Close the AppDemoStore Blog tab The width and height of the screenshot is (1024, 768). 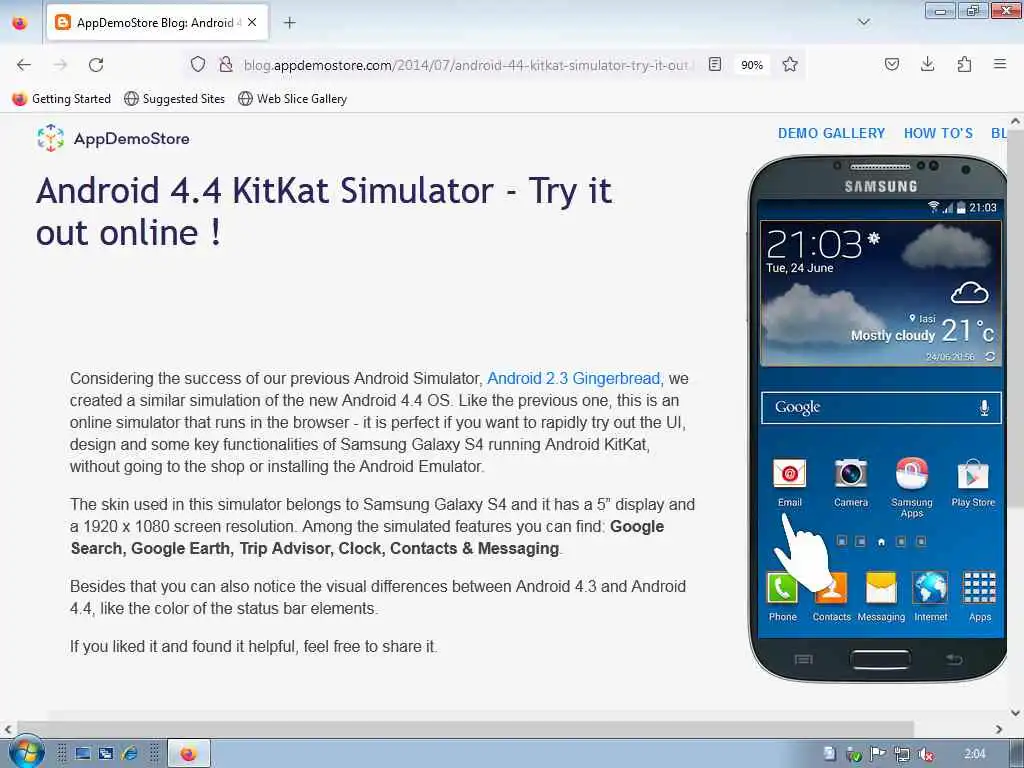(252, 22)
